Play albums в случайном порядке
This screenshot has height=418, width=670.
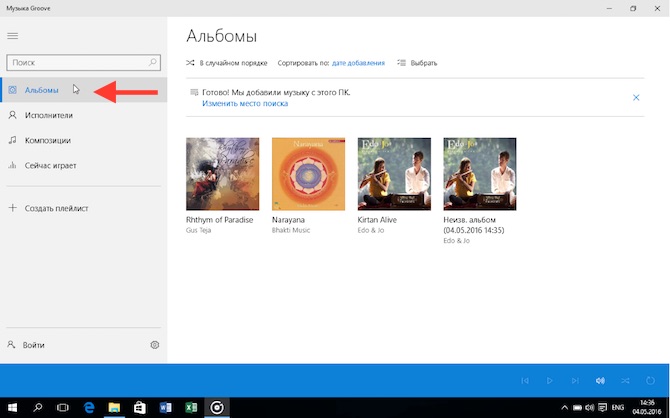tap(226, 63)
